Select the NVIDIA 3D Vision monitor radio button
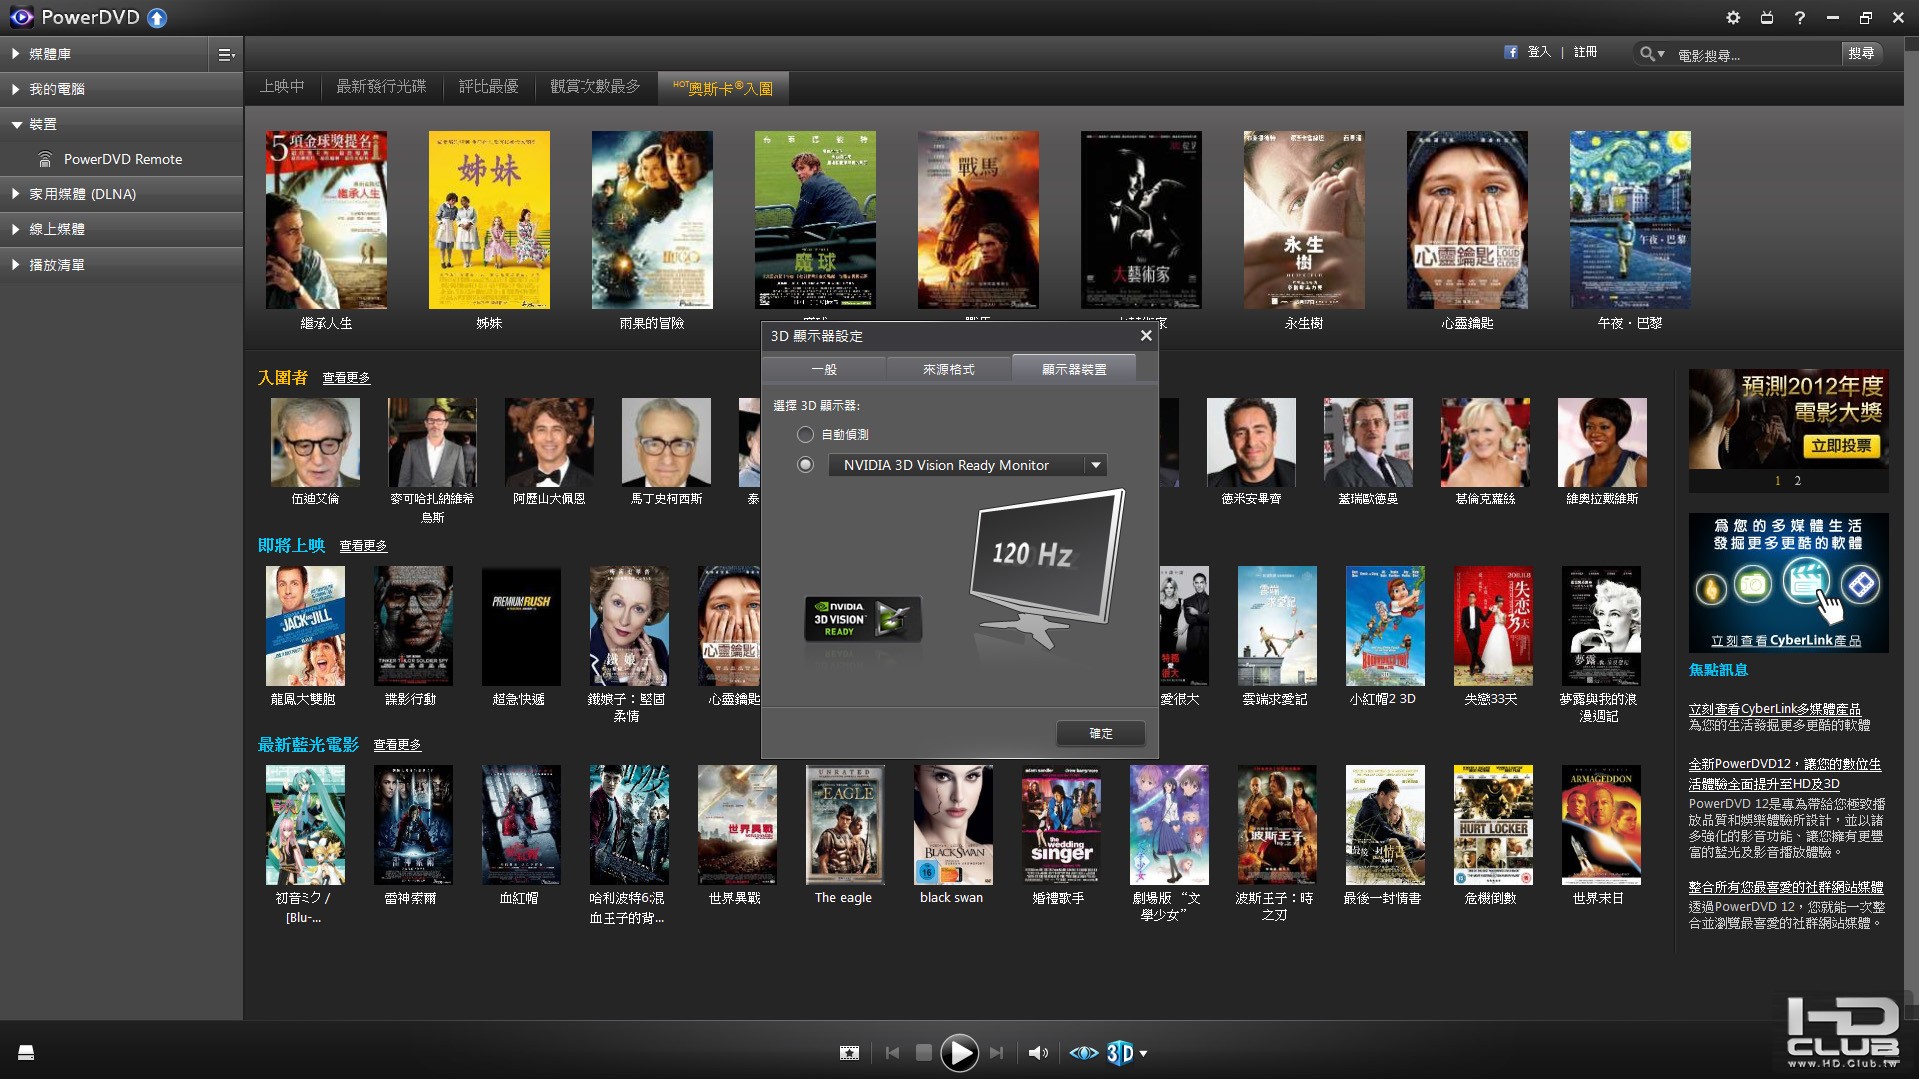The height and width of the screenshot is (1079, 1919). (805, 464)
